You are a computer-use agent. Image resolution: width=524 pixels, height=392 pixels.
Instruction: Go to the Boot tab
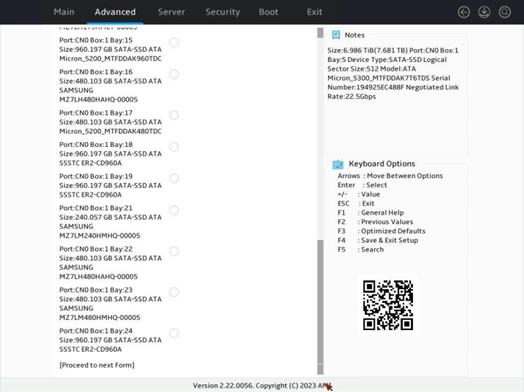pyautogui.click(x=268, y=12)
